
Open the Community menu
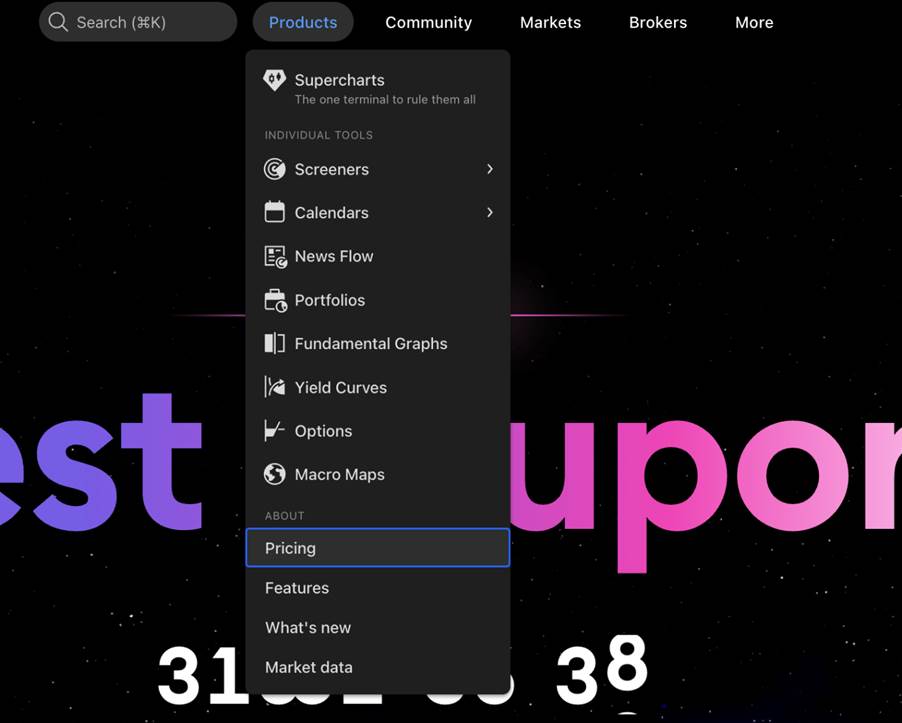pyautogui.click(x=429, y=22)
